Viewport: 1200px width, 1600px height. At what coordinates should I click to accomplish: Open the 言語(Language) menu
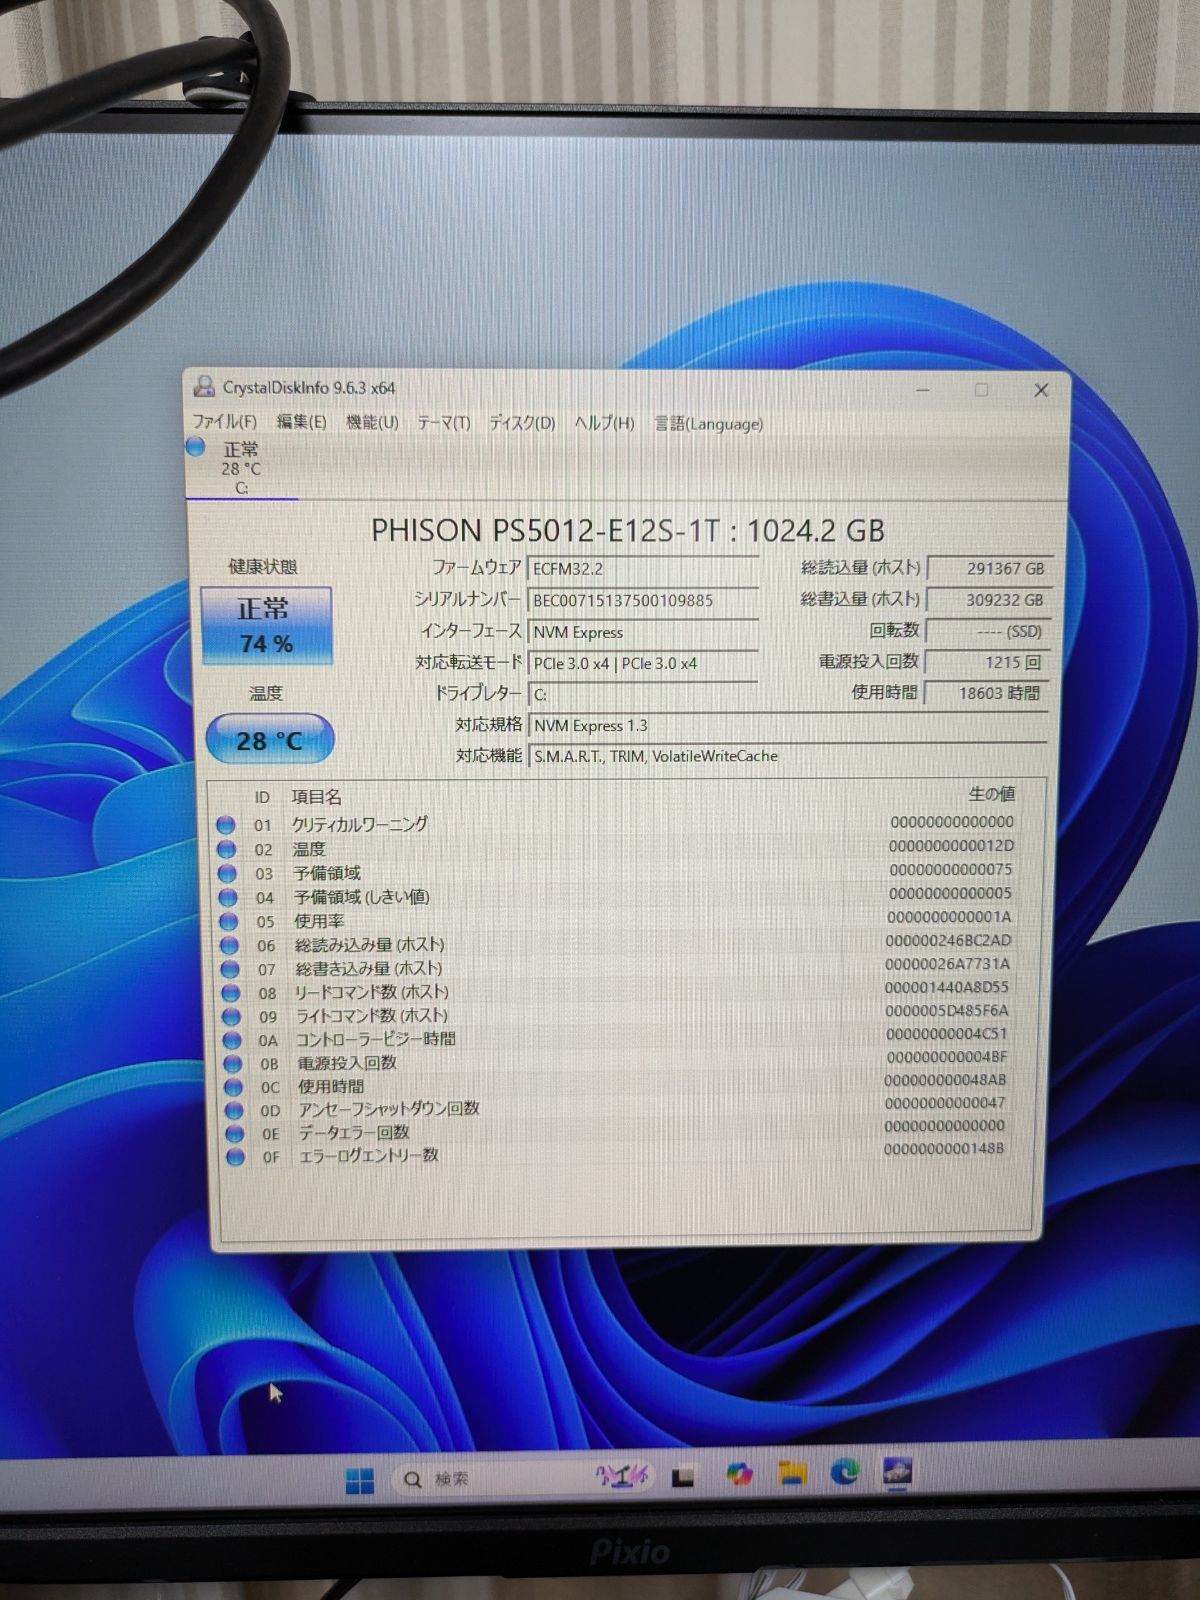point(708,424)
